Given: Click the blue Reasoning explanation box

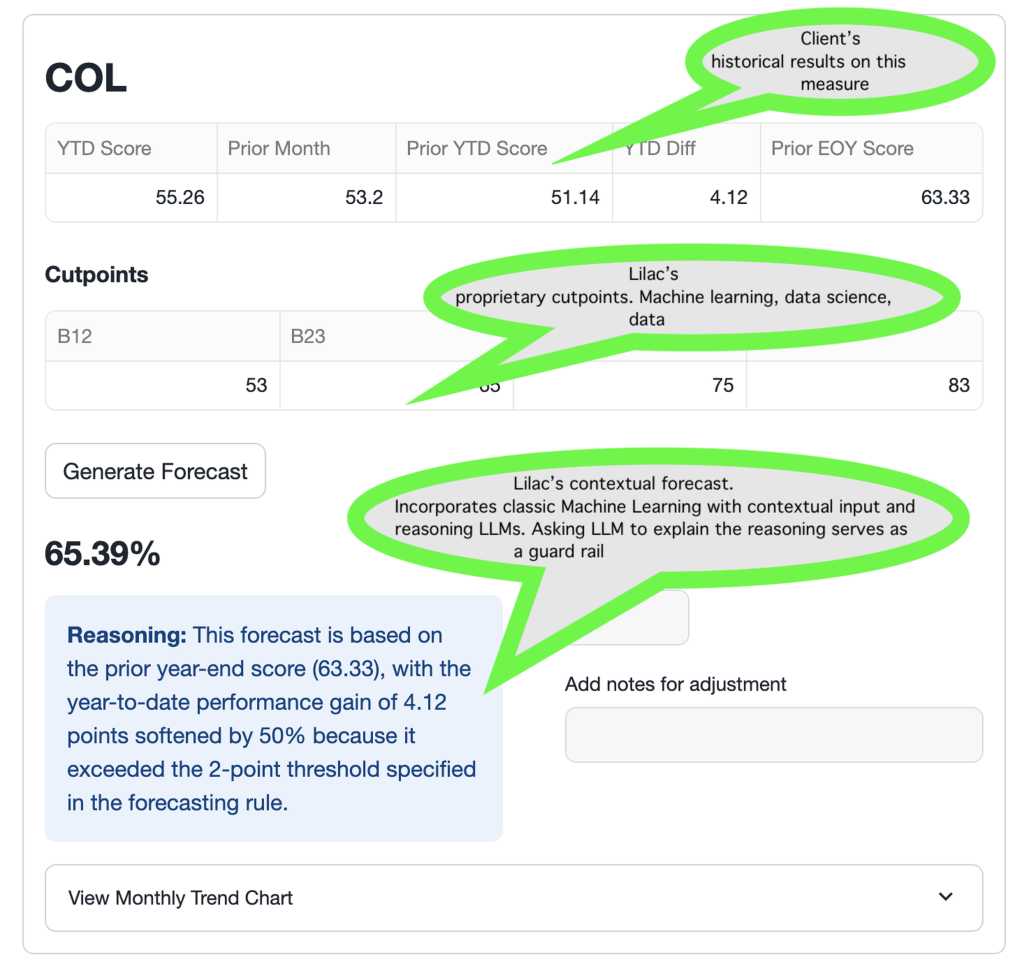Looking at the screenshot, I should 273,718.
